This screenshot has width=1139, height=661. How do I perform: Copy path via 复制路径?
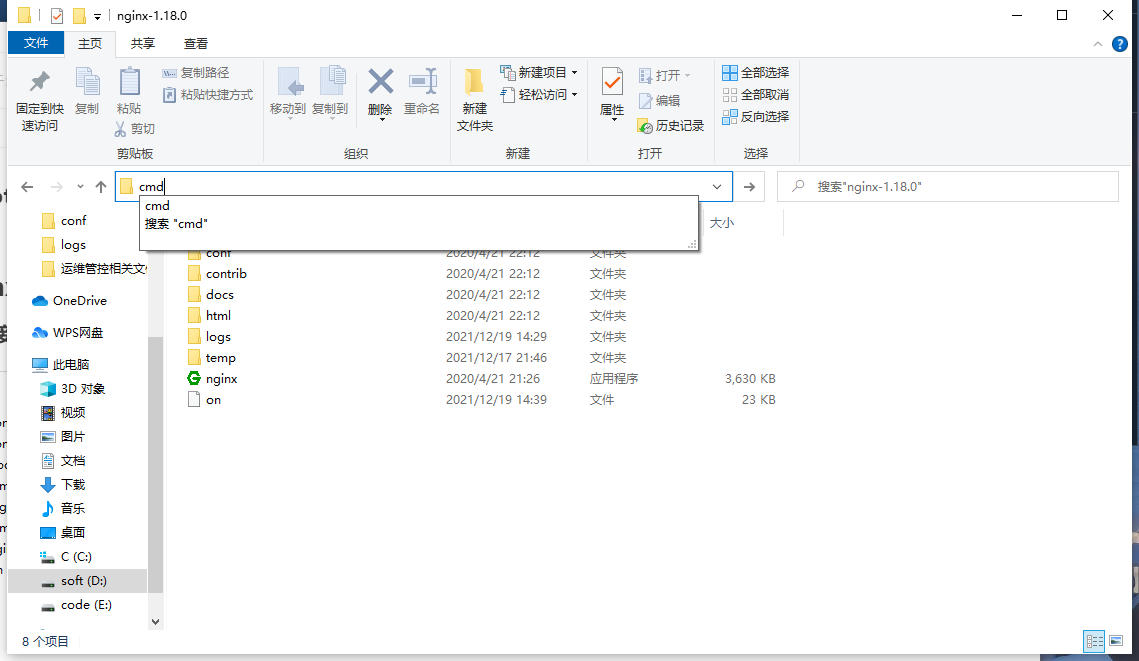(x=195, y=73)
